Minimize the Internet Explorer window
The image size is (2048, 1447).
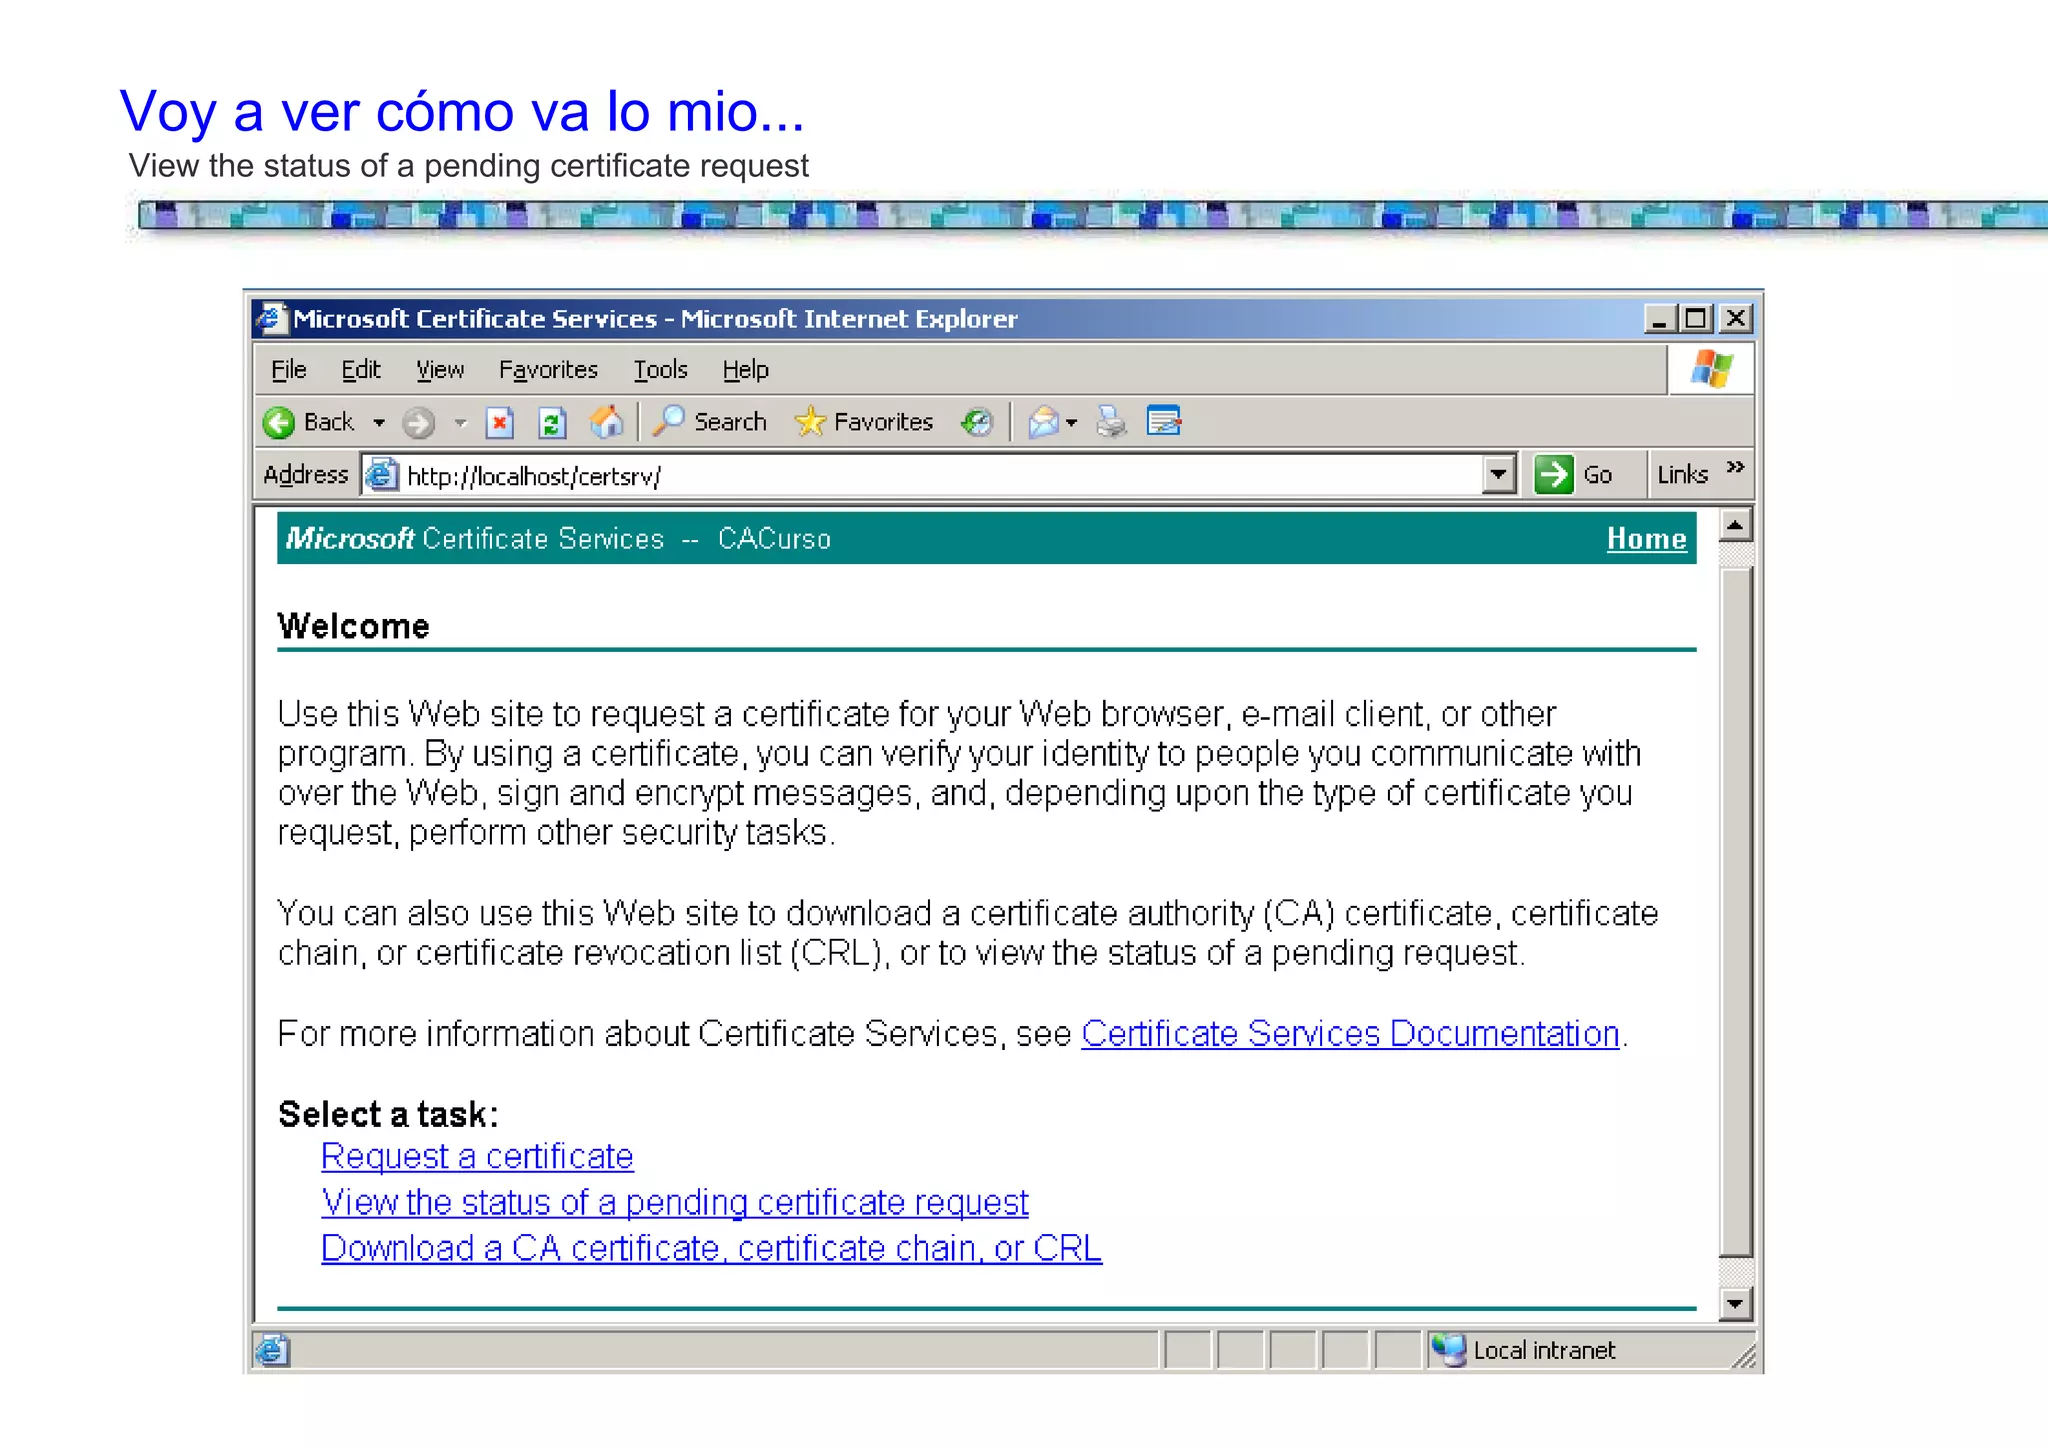click(x=1660, y=319)
